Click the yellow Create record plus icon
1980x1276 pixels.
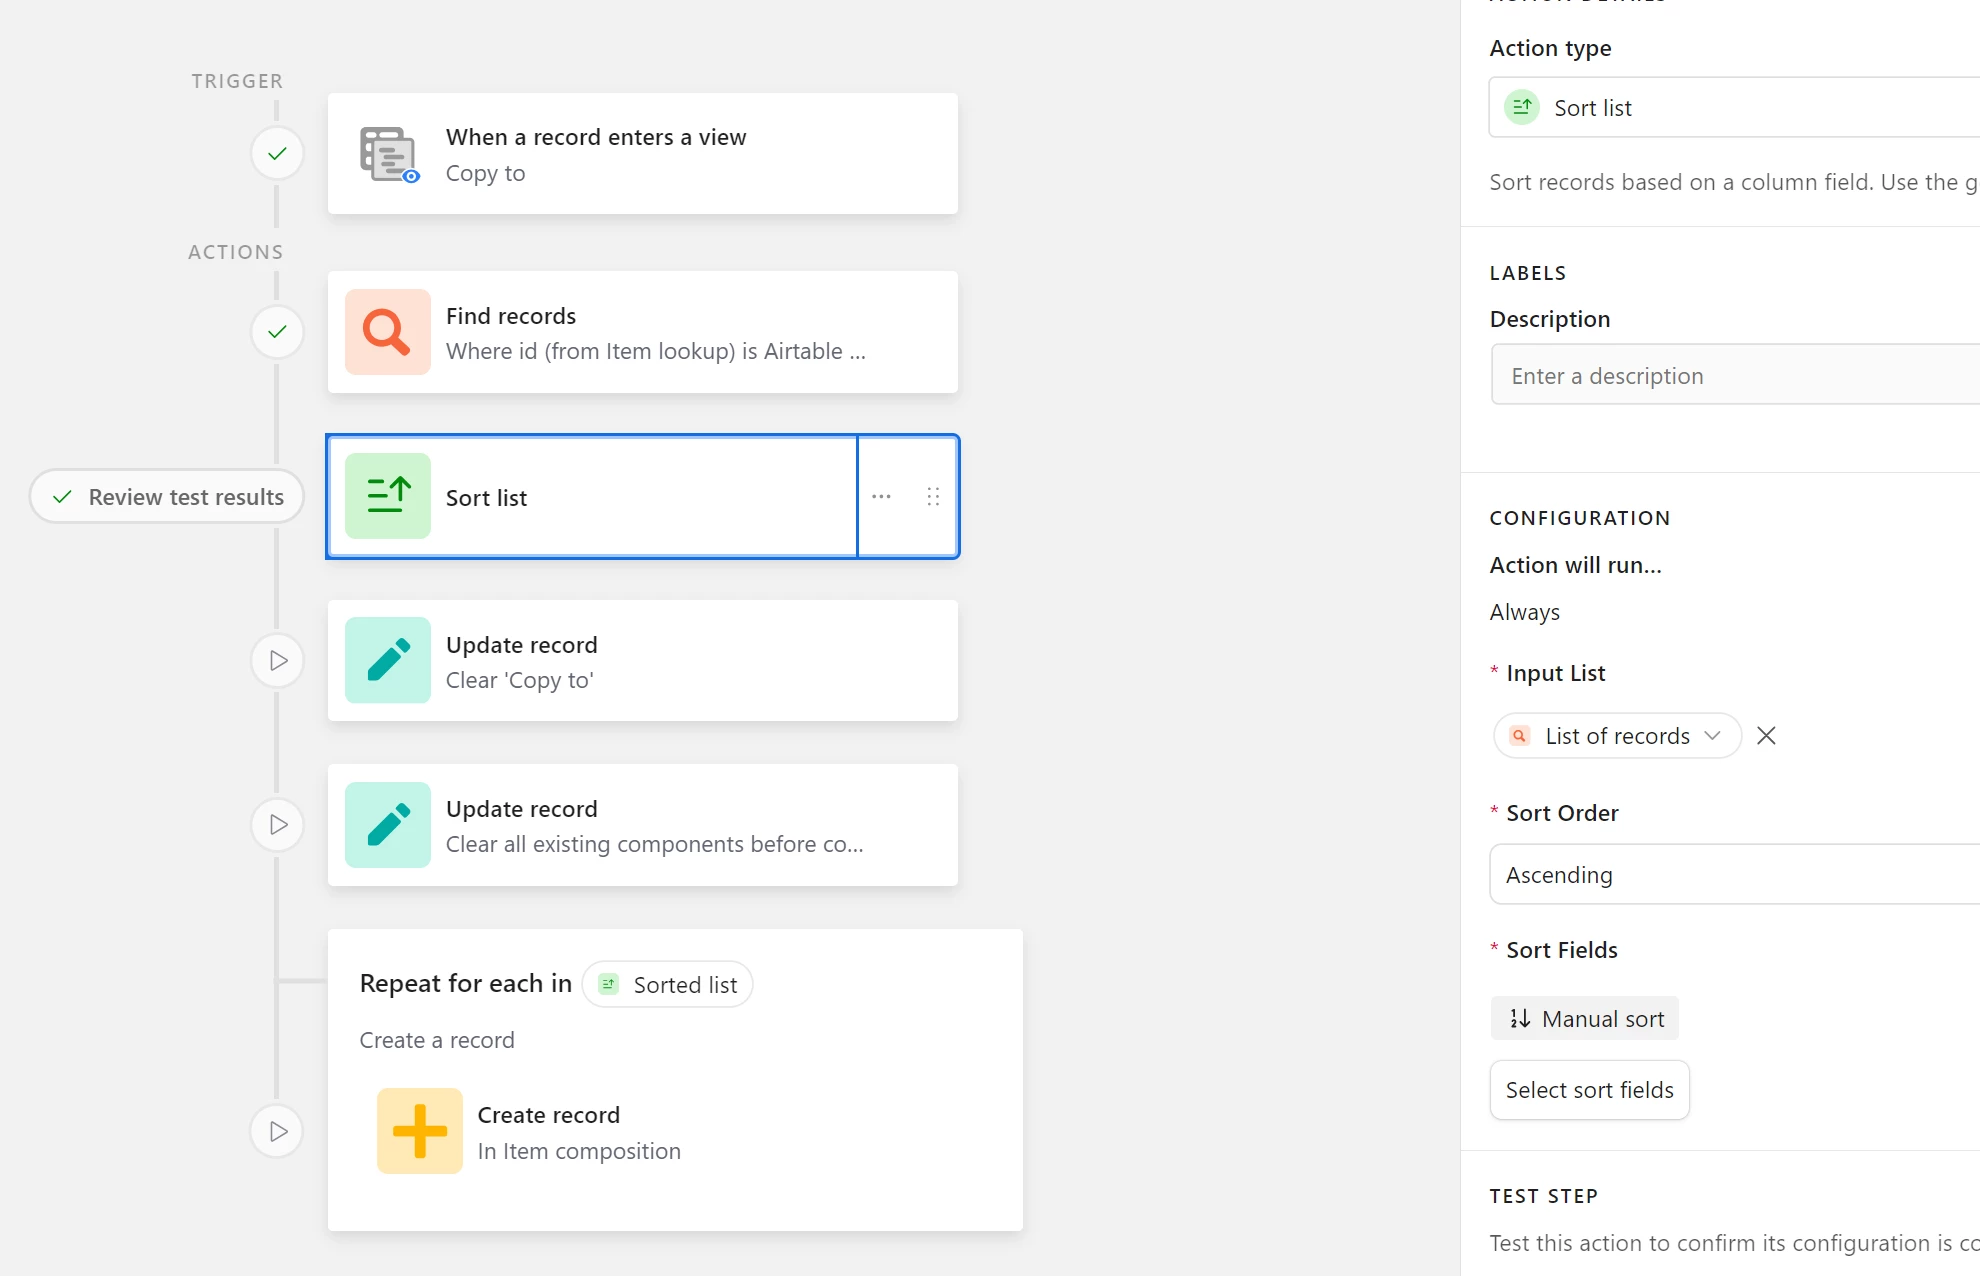coord(419,1131)
